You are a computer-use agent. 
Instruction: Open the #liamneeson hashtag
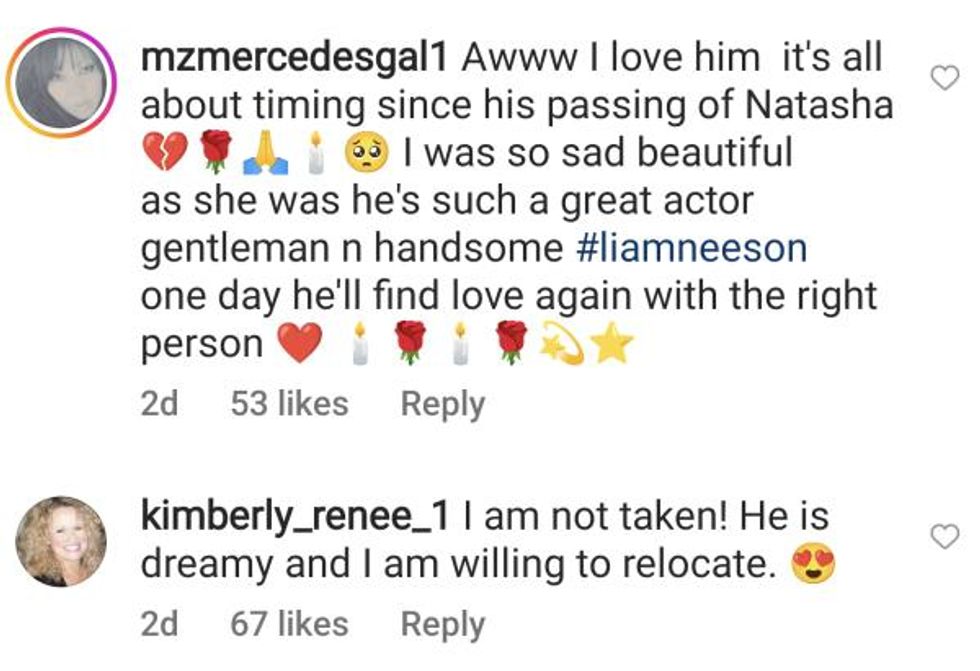click(692, 247)
